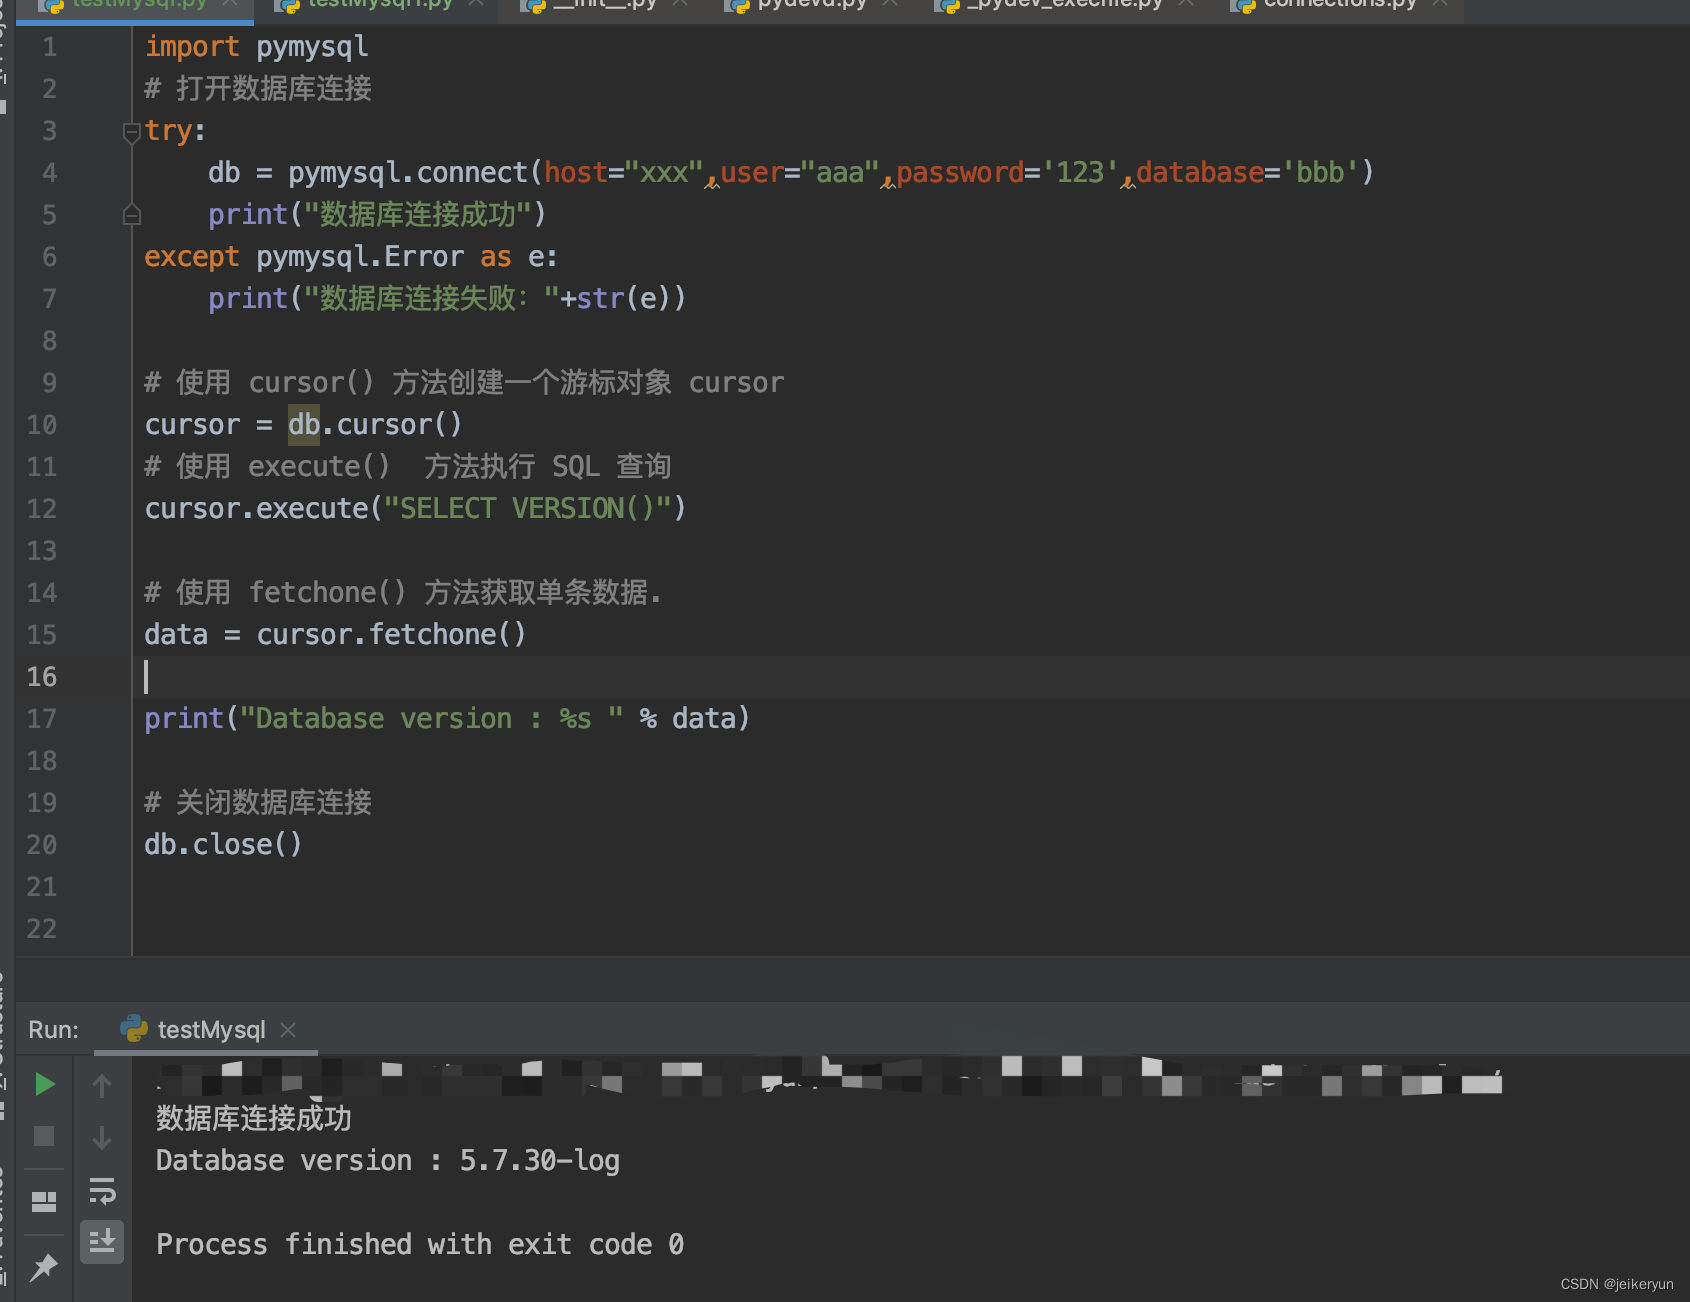
Task: Click the 'db.close()' line
Action: pyautogui.click(x=223, y=845)
